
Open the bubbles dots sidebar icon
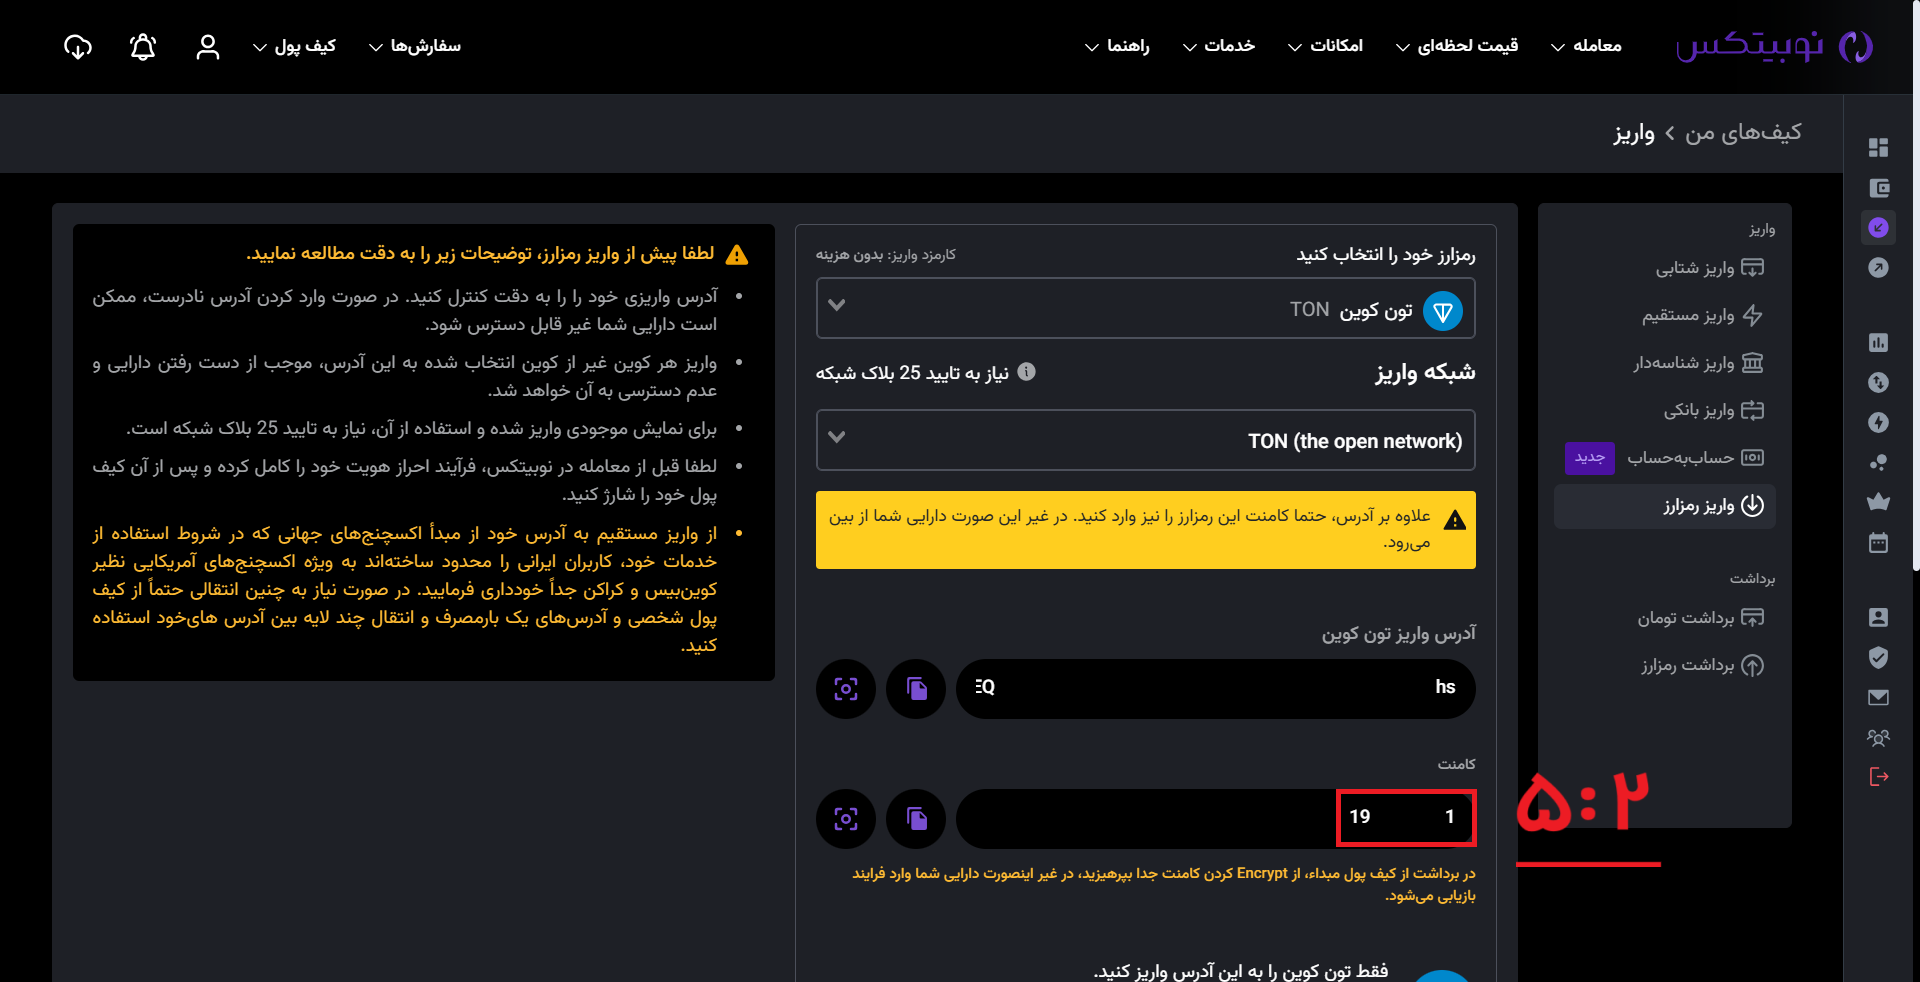(x=1878, y=462)
